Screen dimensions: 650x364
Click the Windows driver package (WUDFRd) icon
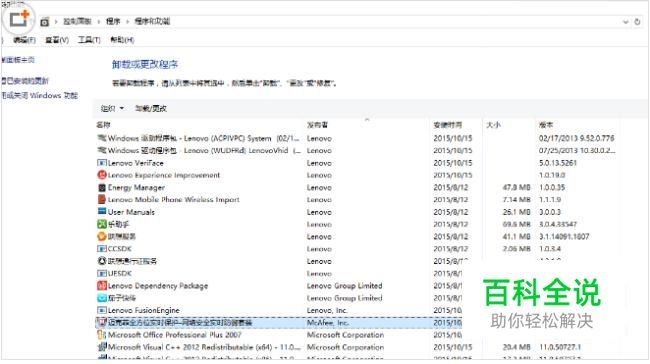(x=102, y=150)
